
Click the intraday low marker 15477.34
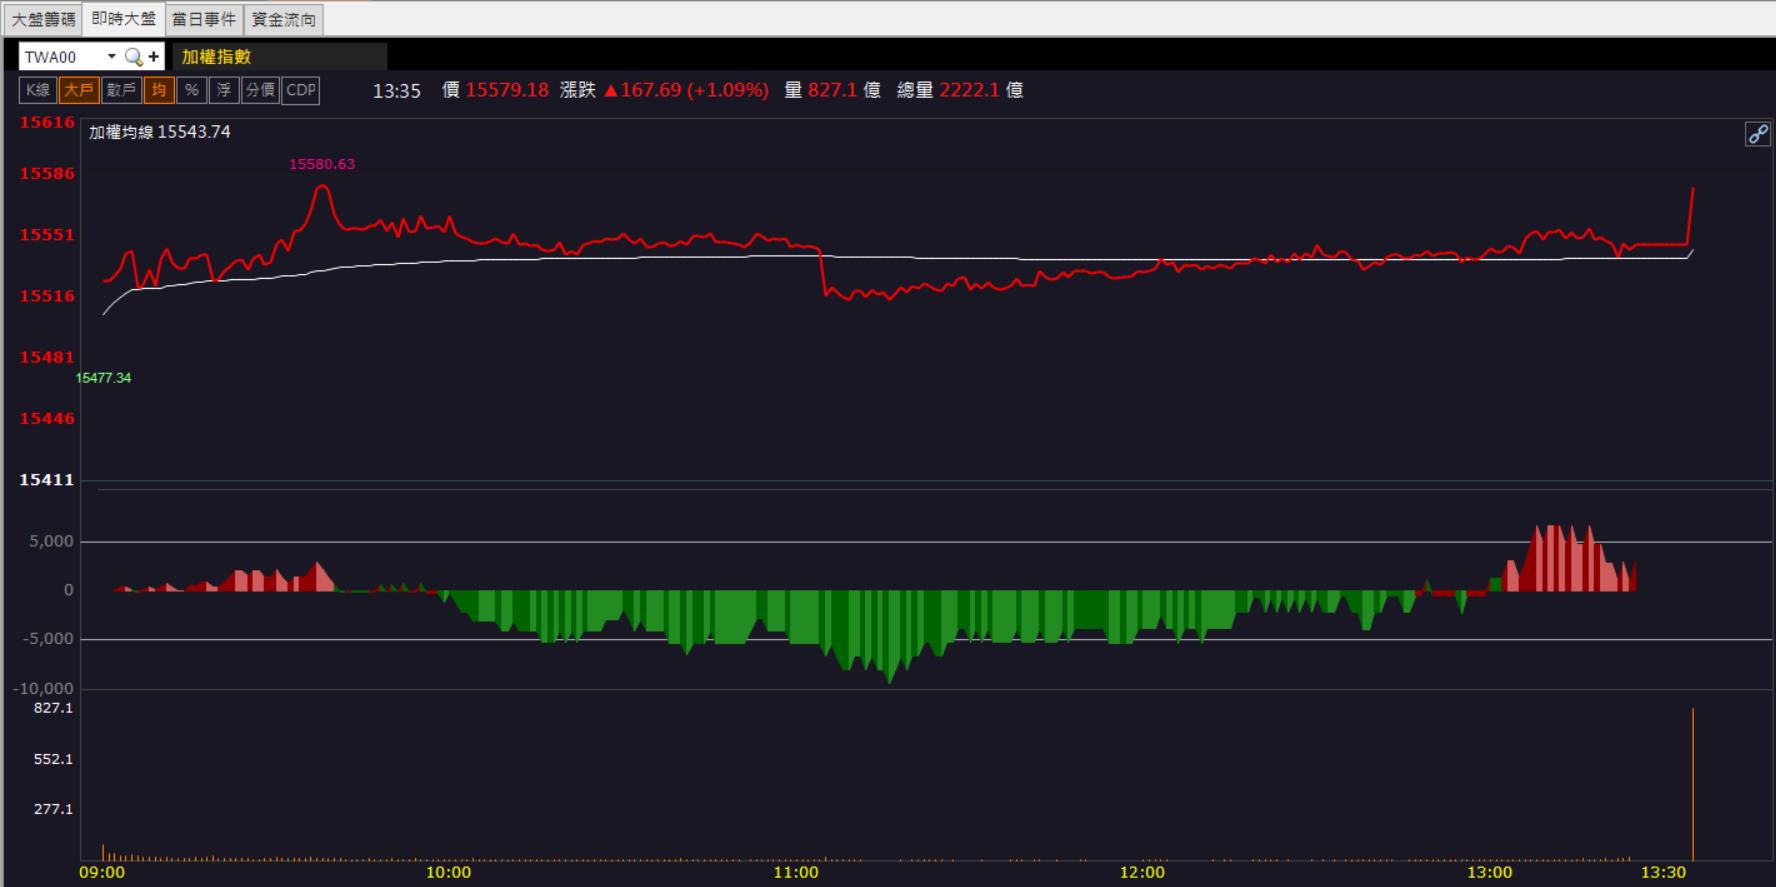[103, 378]
